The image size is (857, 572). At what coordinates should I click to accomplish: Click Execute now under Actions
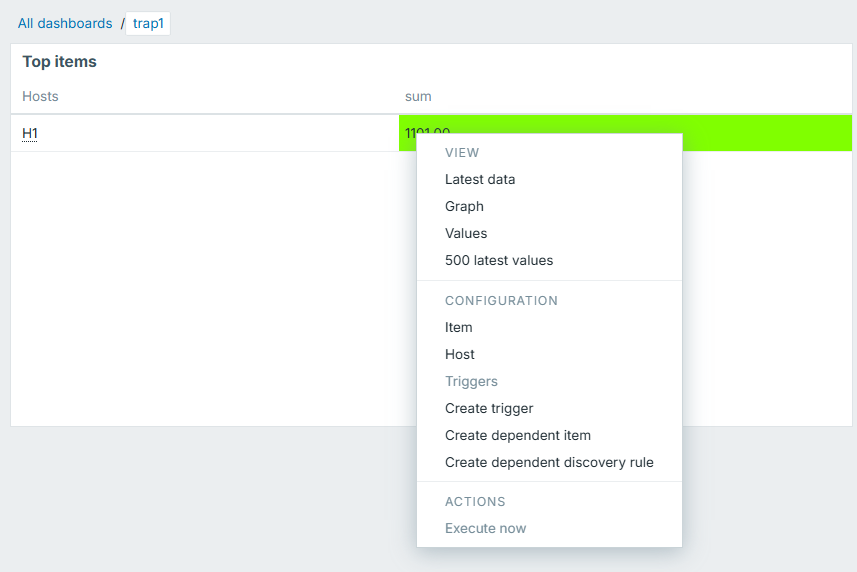(x=485, y=529)
